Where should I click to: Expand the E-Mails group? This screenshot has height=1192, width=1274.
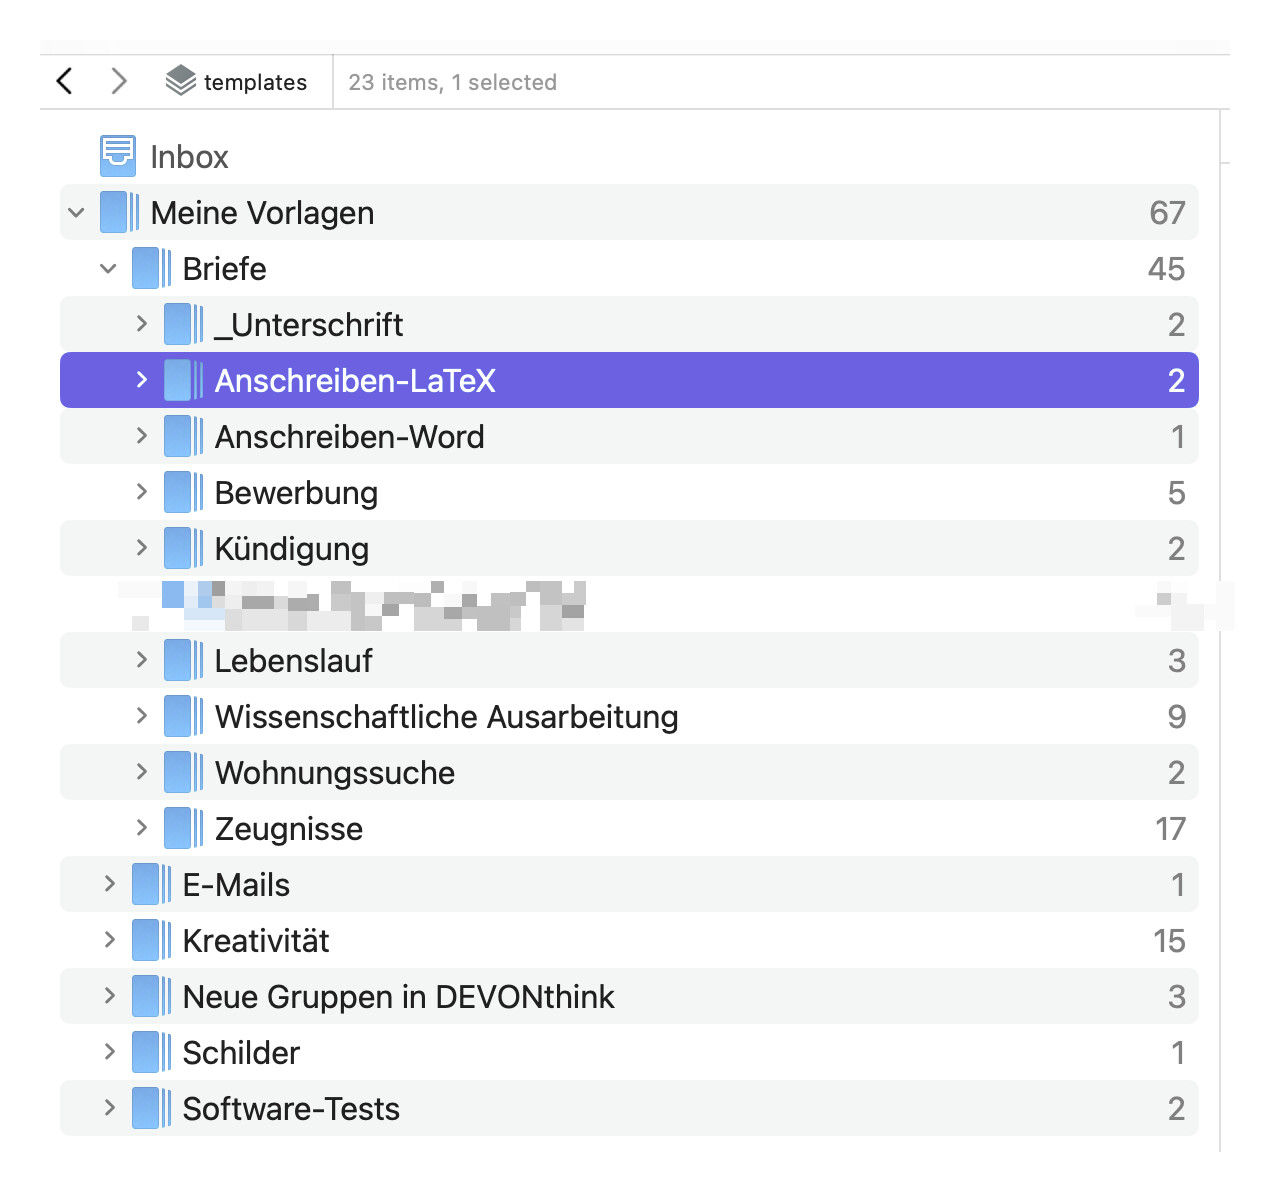tap(109, 884)
